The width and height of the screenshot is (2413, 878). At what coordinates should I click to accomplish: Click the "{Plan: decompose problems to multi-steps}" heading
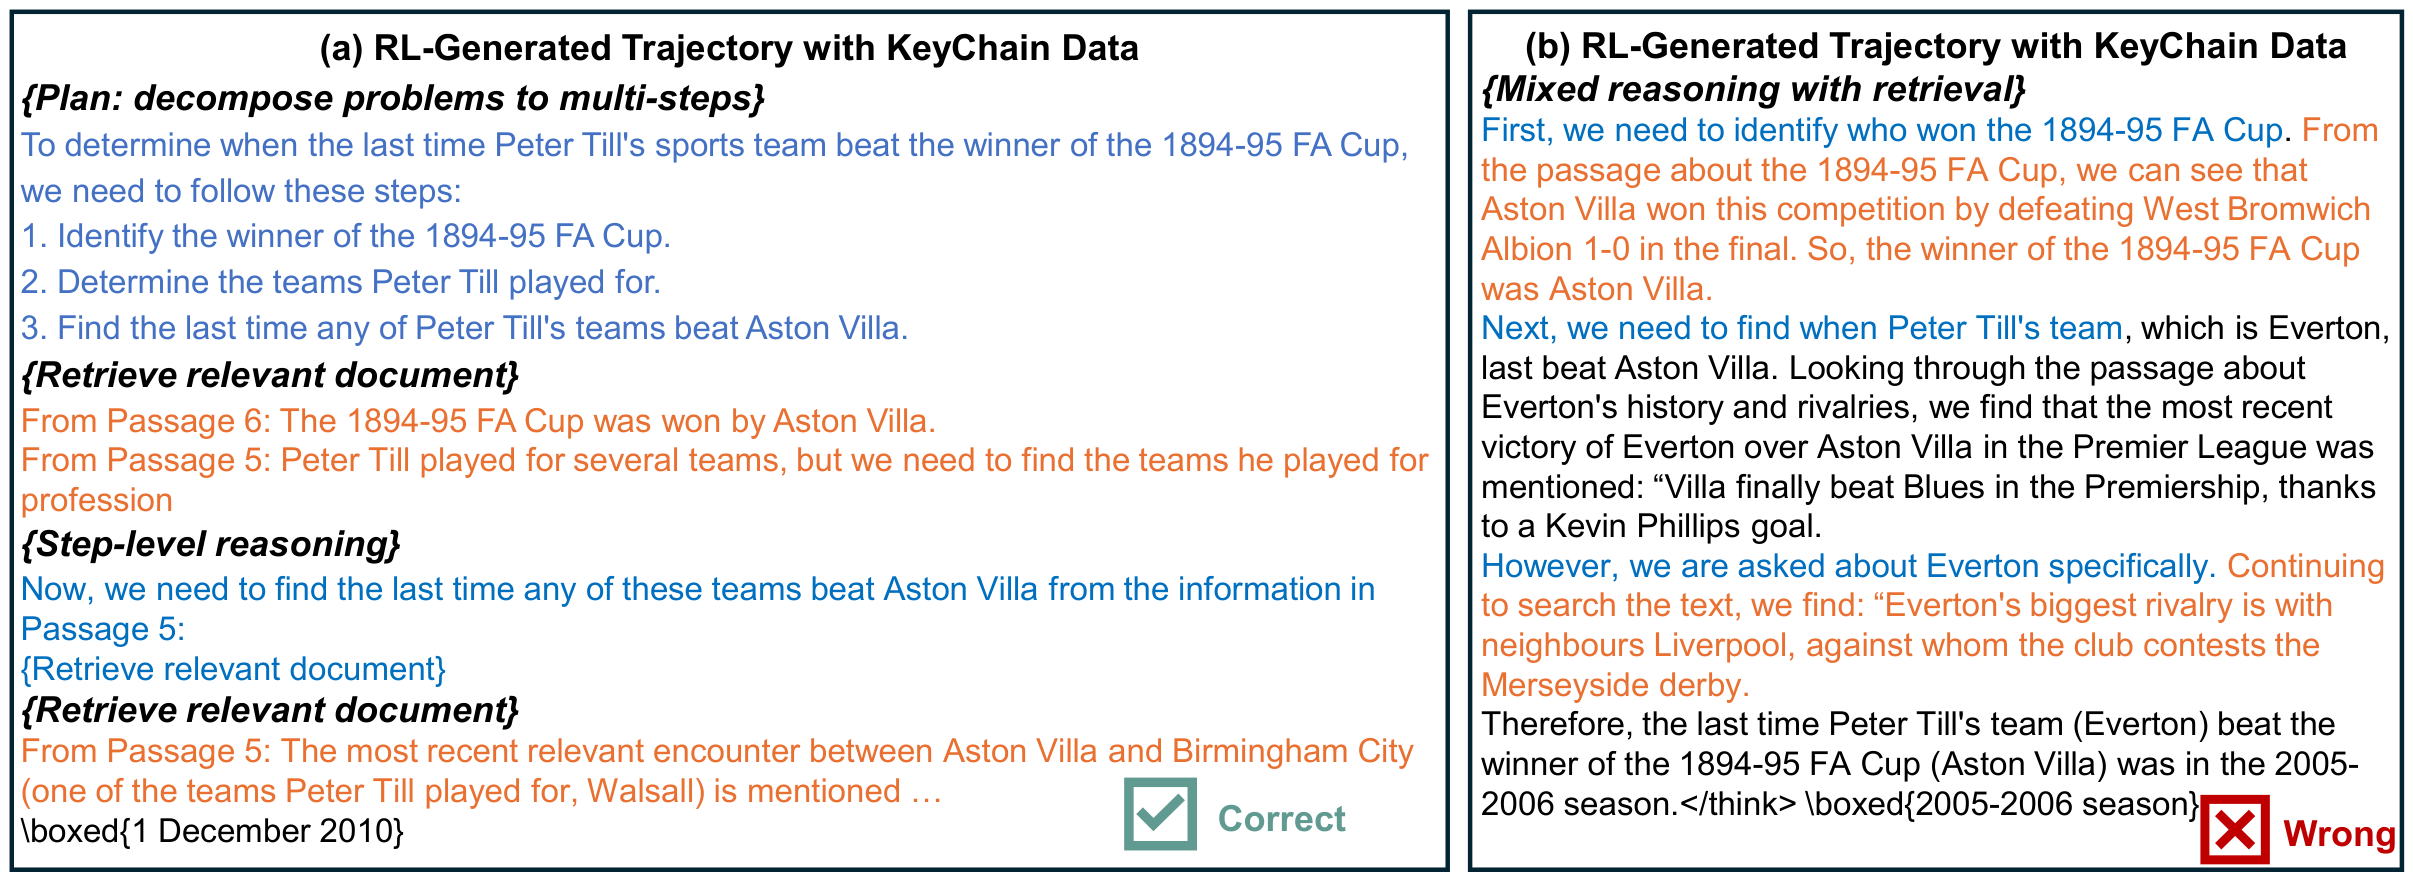pyautogui.click(x=393, y=98)
